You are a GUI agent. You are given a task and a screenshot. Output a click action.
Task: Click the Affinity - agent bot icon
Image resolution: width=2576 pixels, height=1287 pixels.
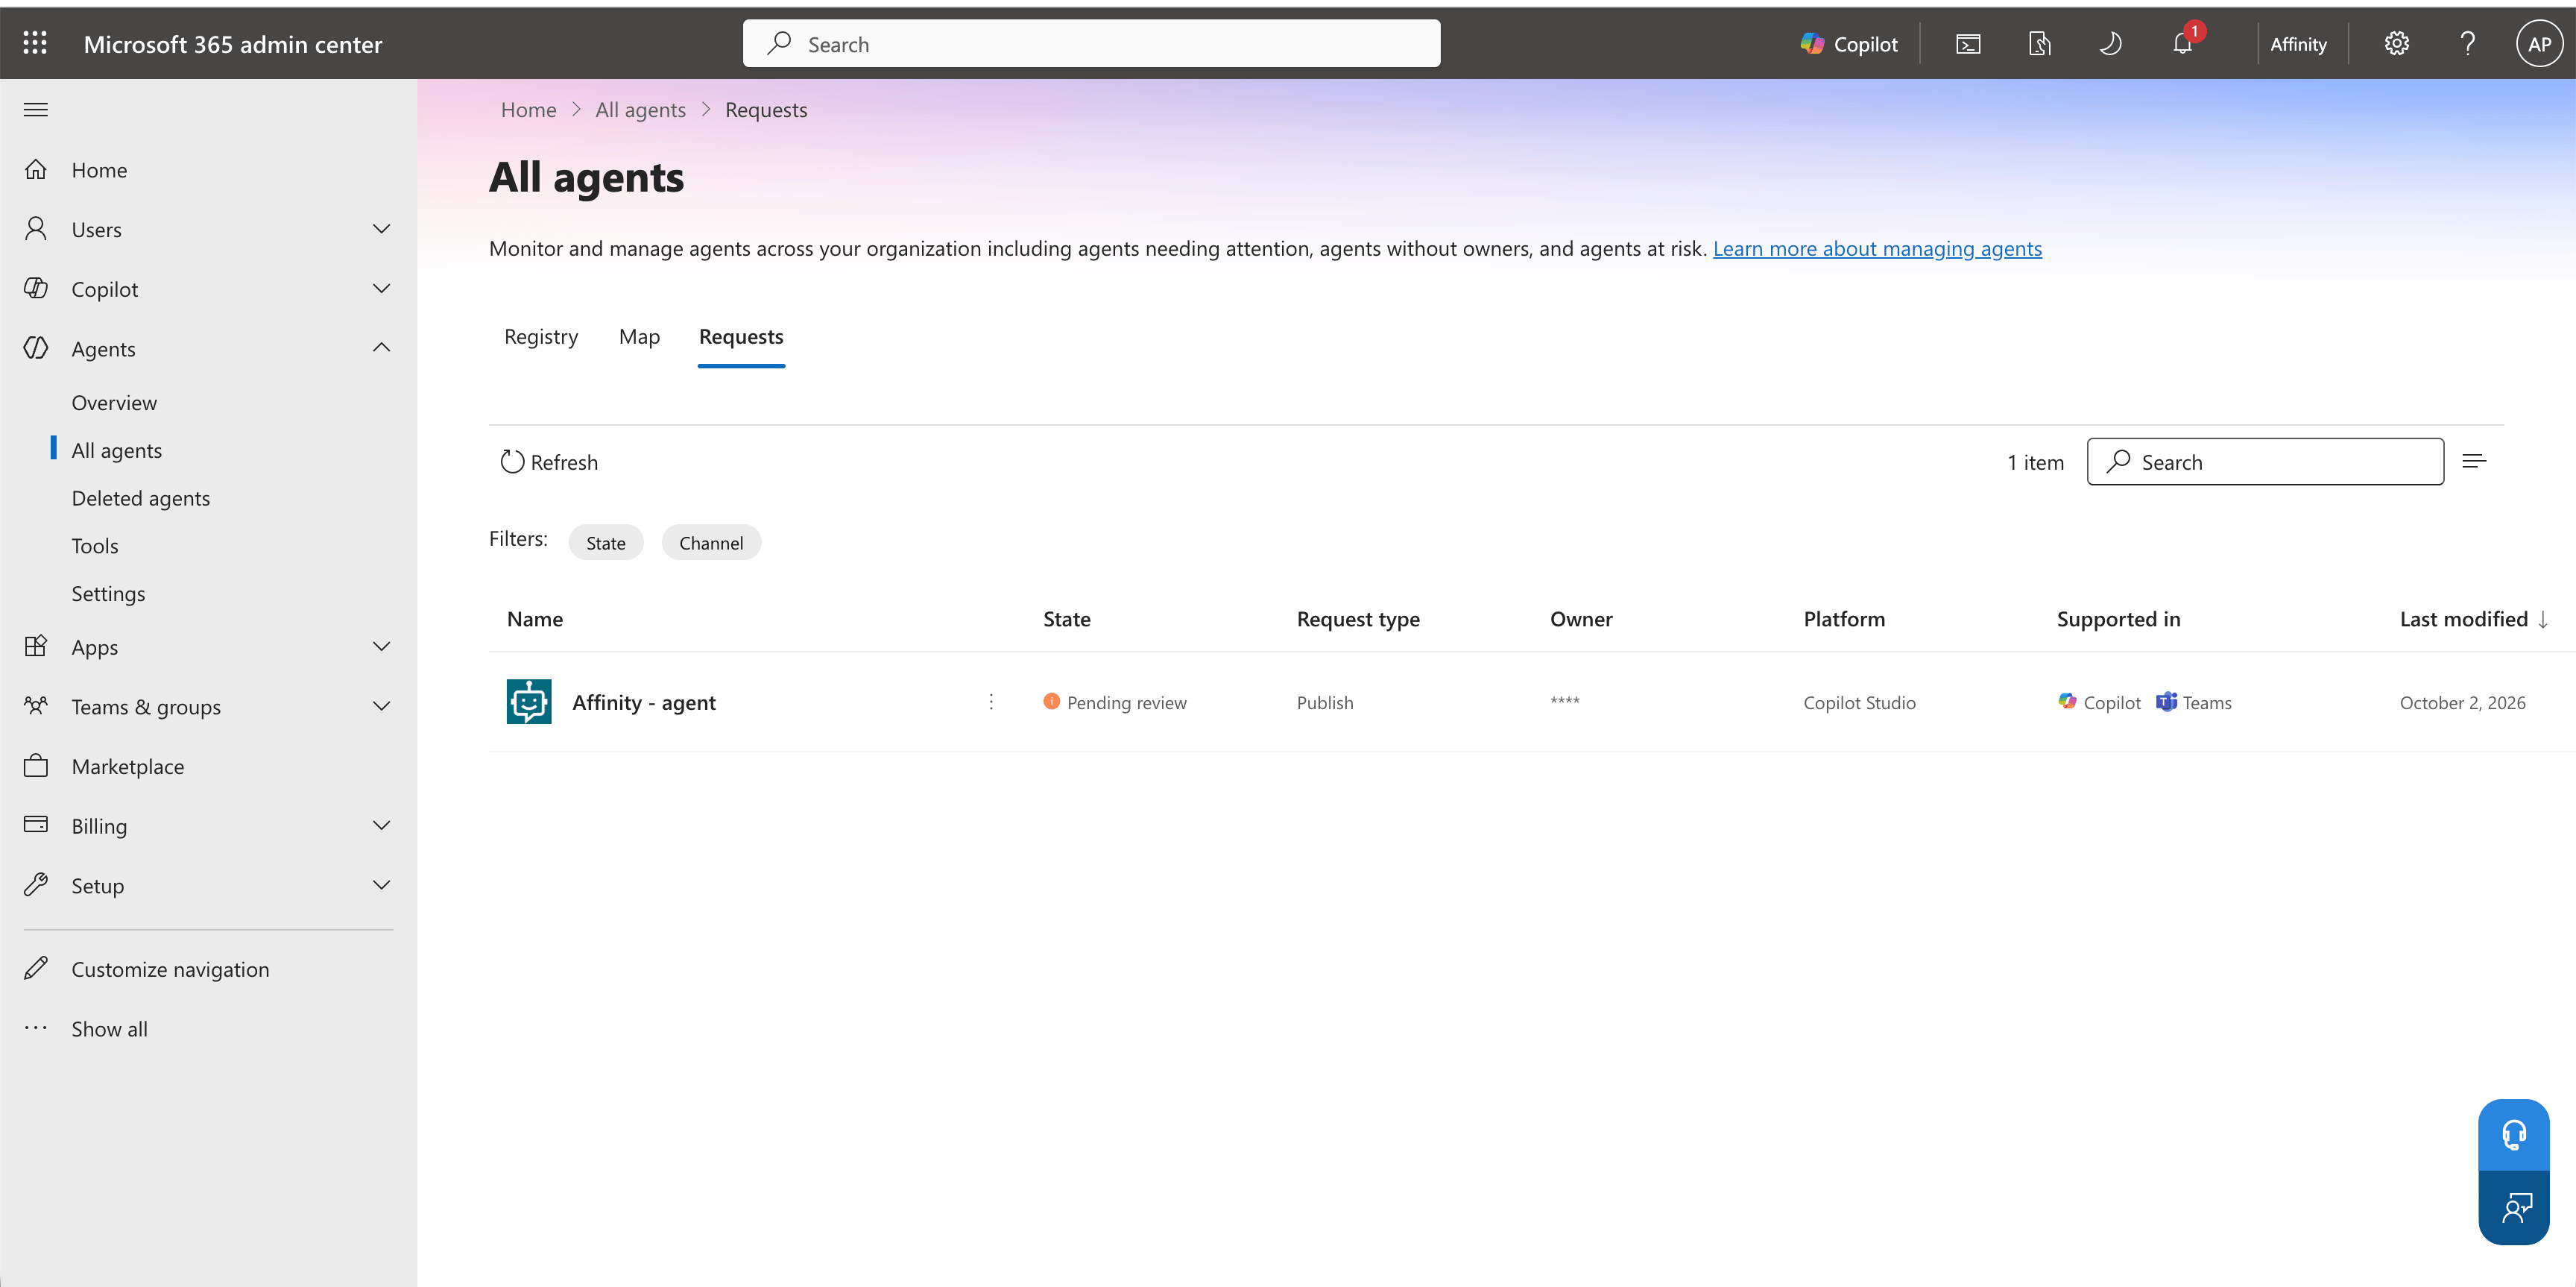[x=529, y=702]
